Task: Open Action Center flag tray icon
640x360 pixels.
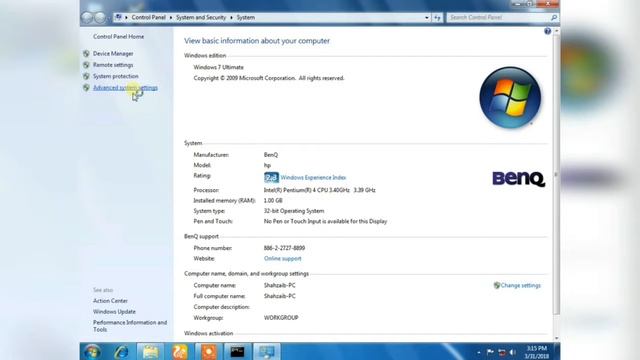Action: (x=490, y=352)
